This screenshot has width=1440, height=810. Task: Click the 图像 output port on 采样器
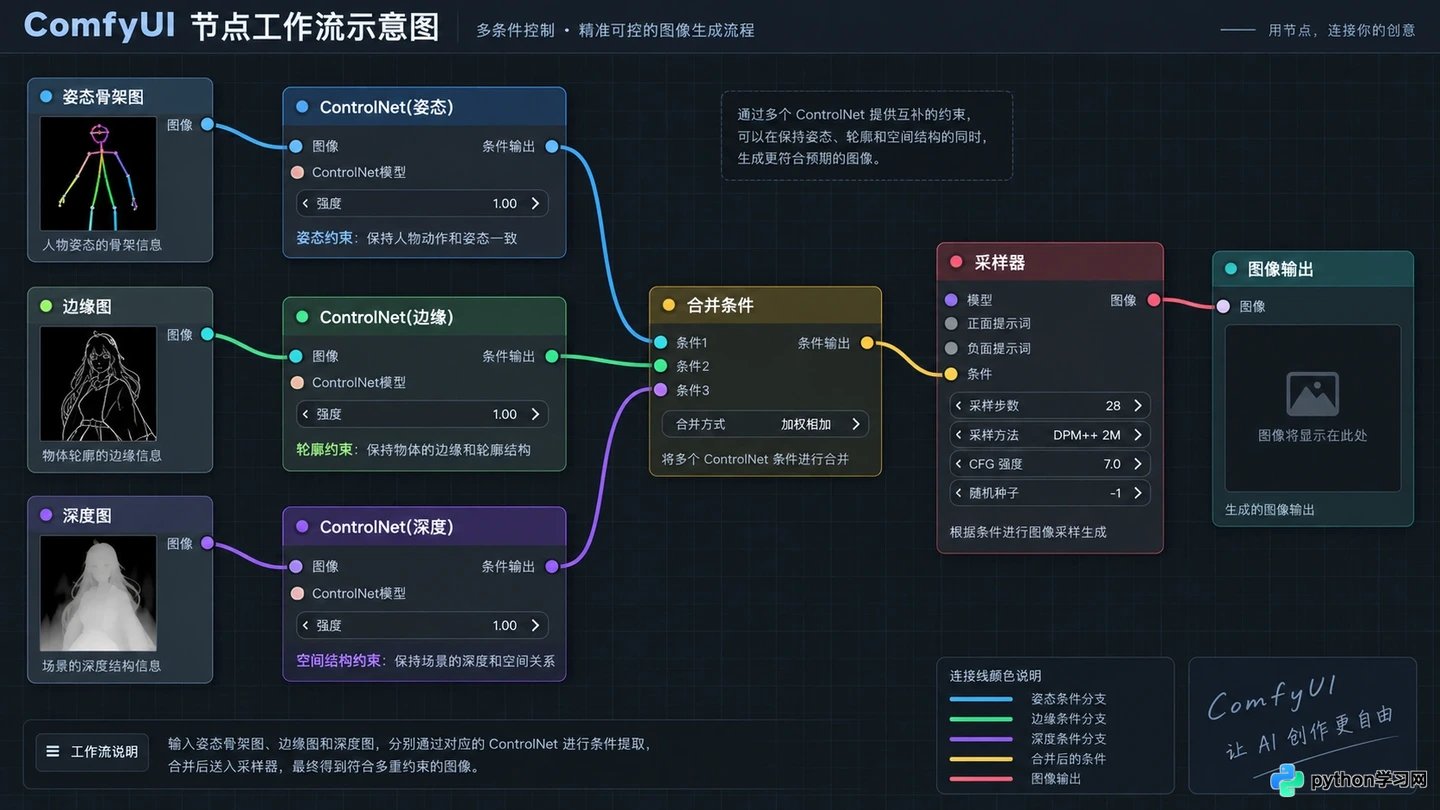pyautogui.click(x=1154, y=300)
